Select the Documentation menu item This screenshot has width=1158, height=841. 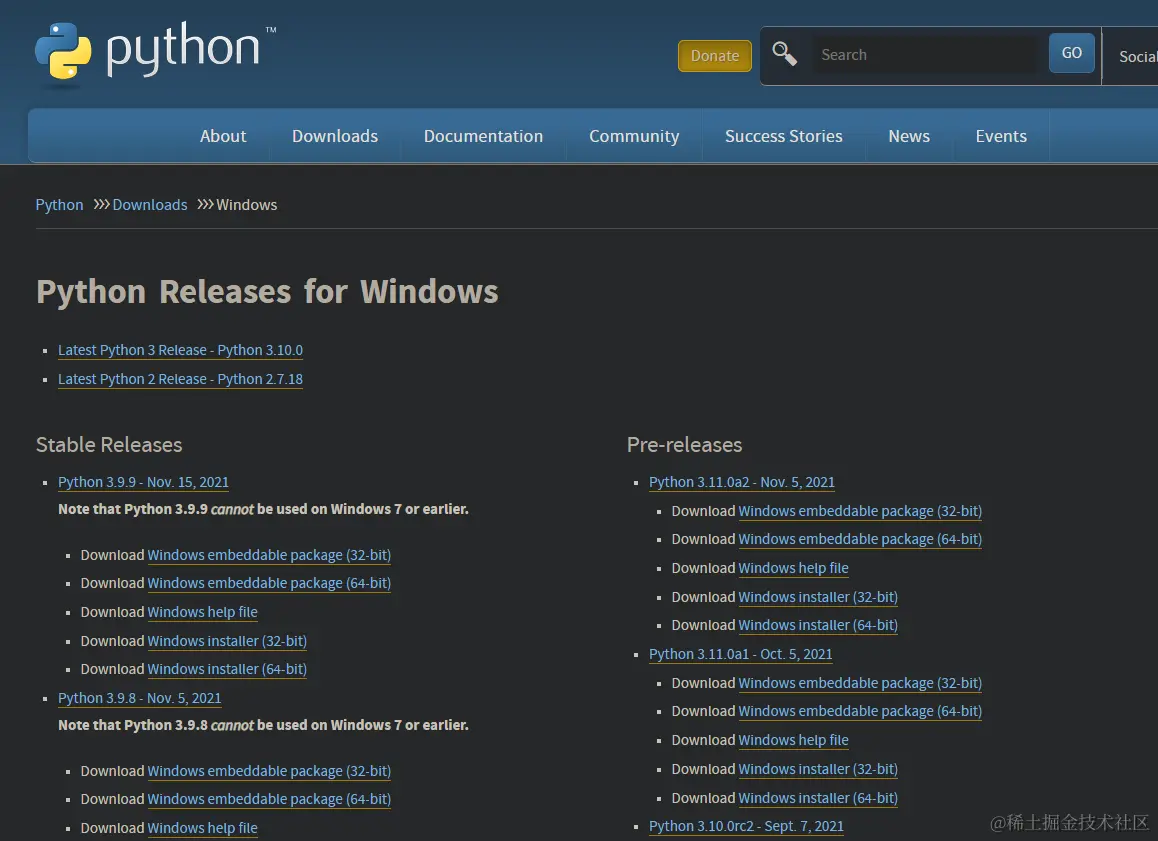[x=483, y=136]
